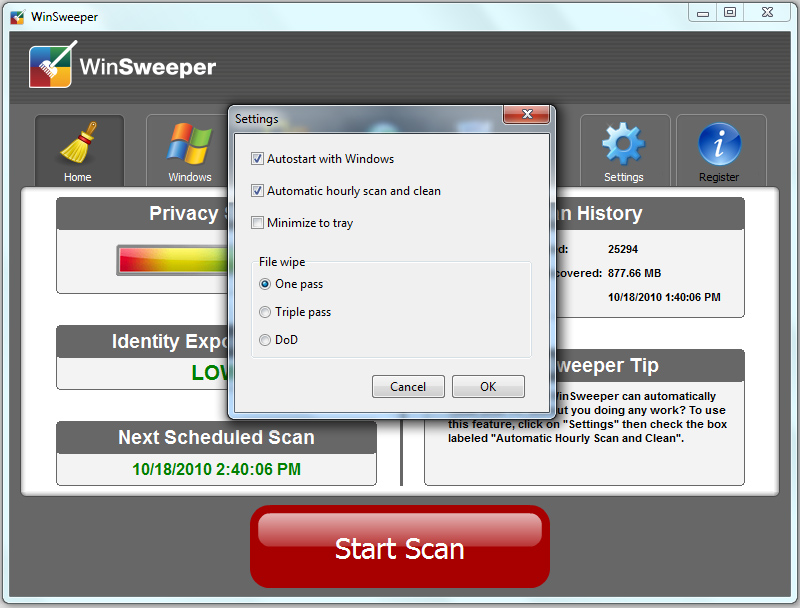Image resolution: width=800 pixels, height=608 pixels.
Task: Click the Register info icon
Action: pos(718,144)
